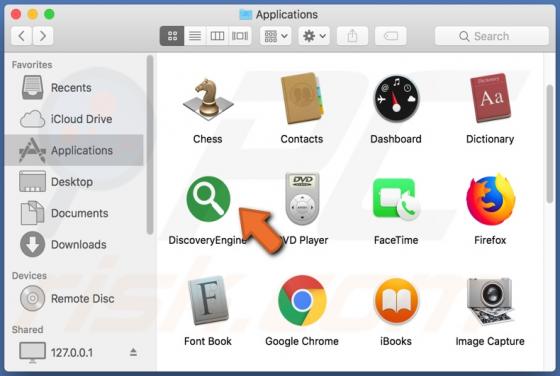The image size is (560, 376).
Task: Click the sidebar vertical scrollbar
Action: pyautogui.click(x=150, y=145)
